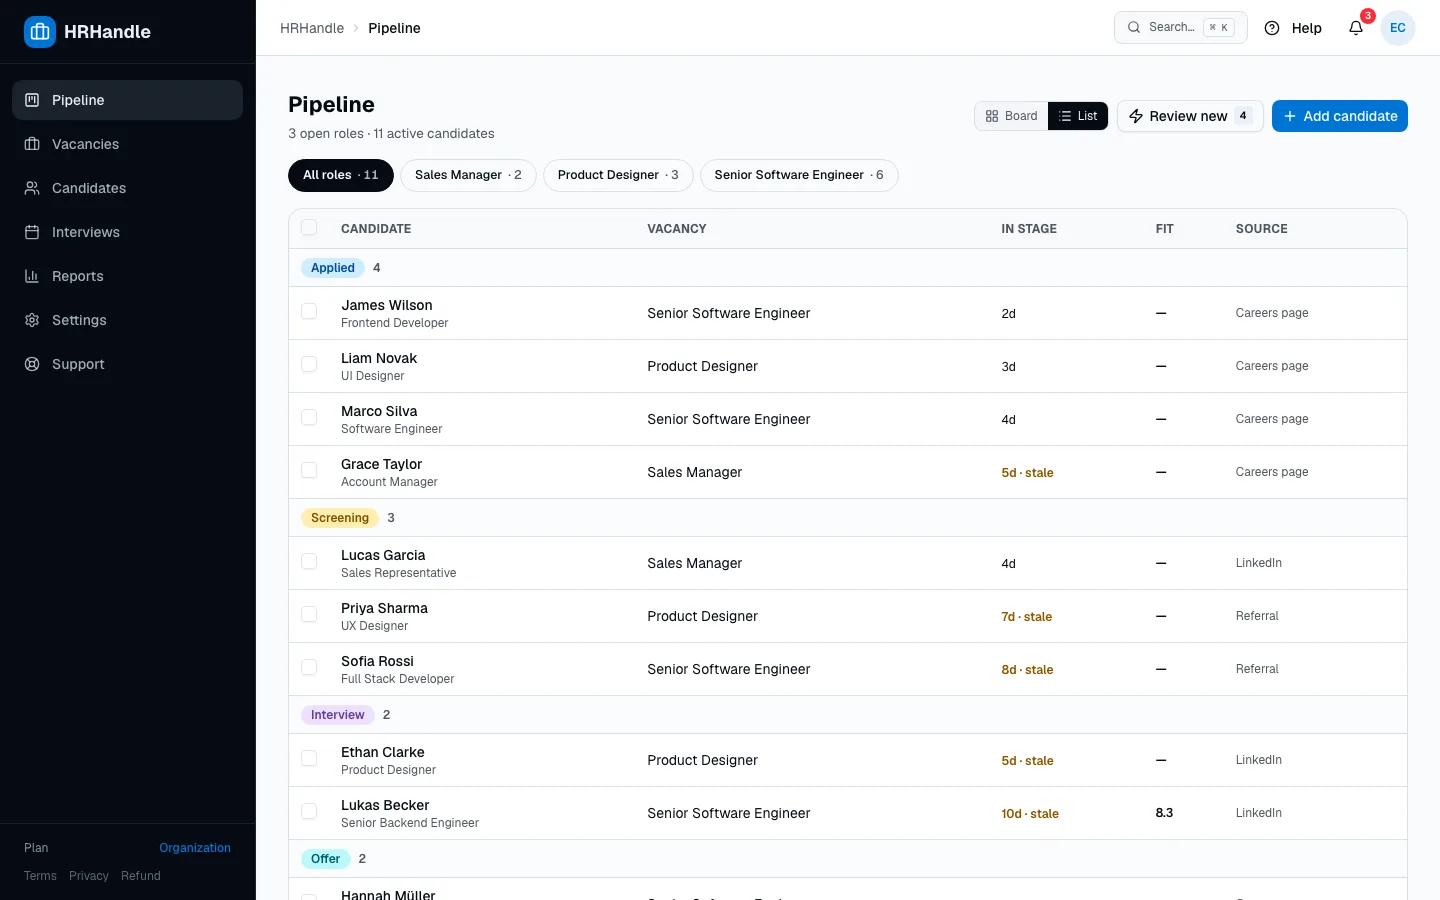Select the All roles filter tab
The height and width of the screenshot is (900, 1440).
[341, 175]
